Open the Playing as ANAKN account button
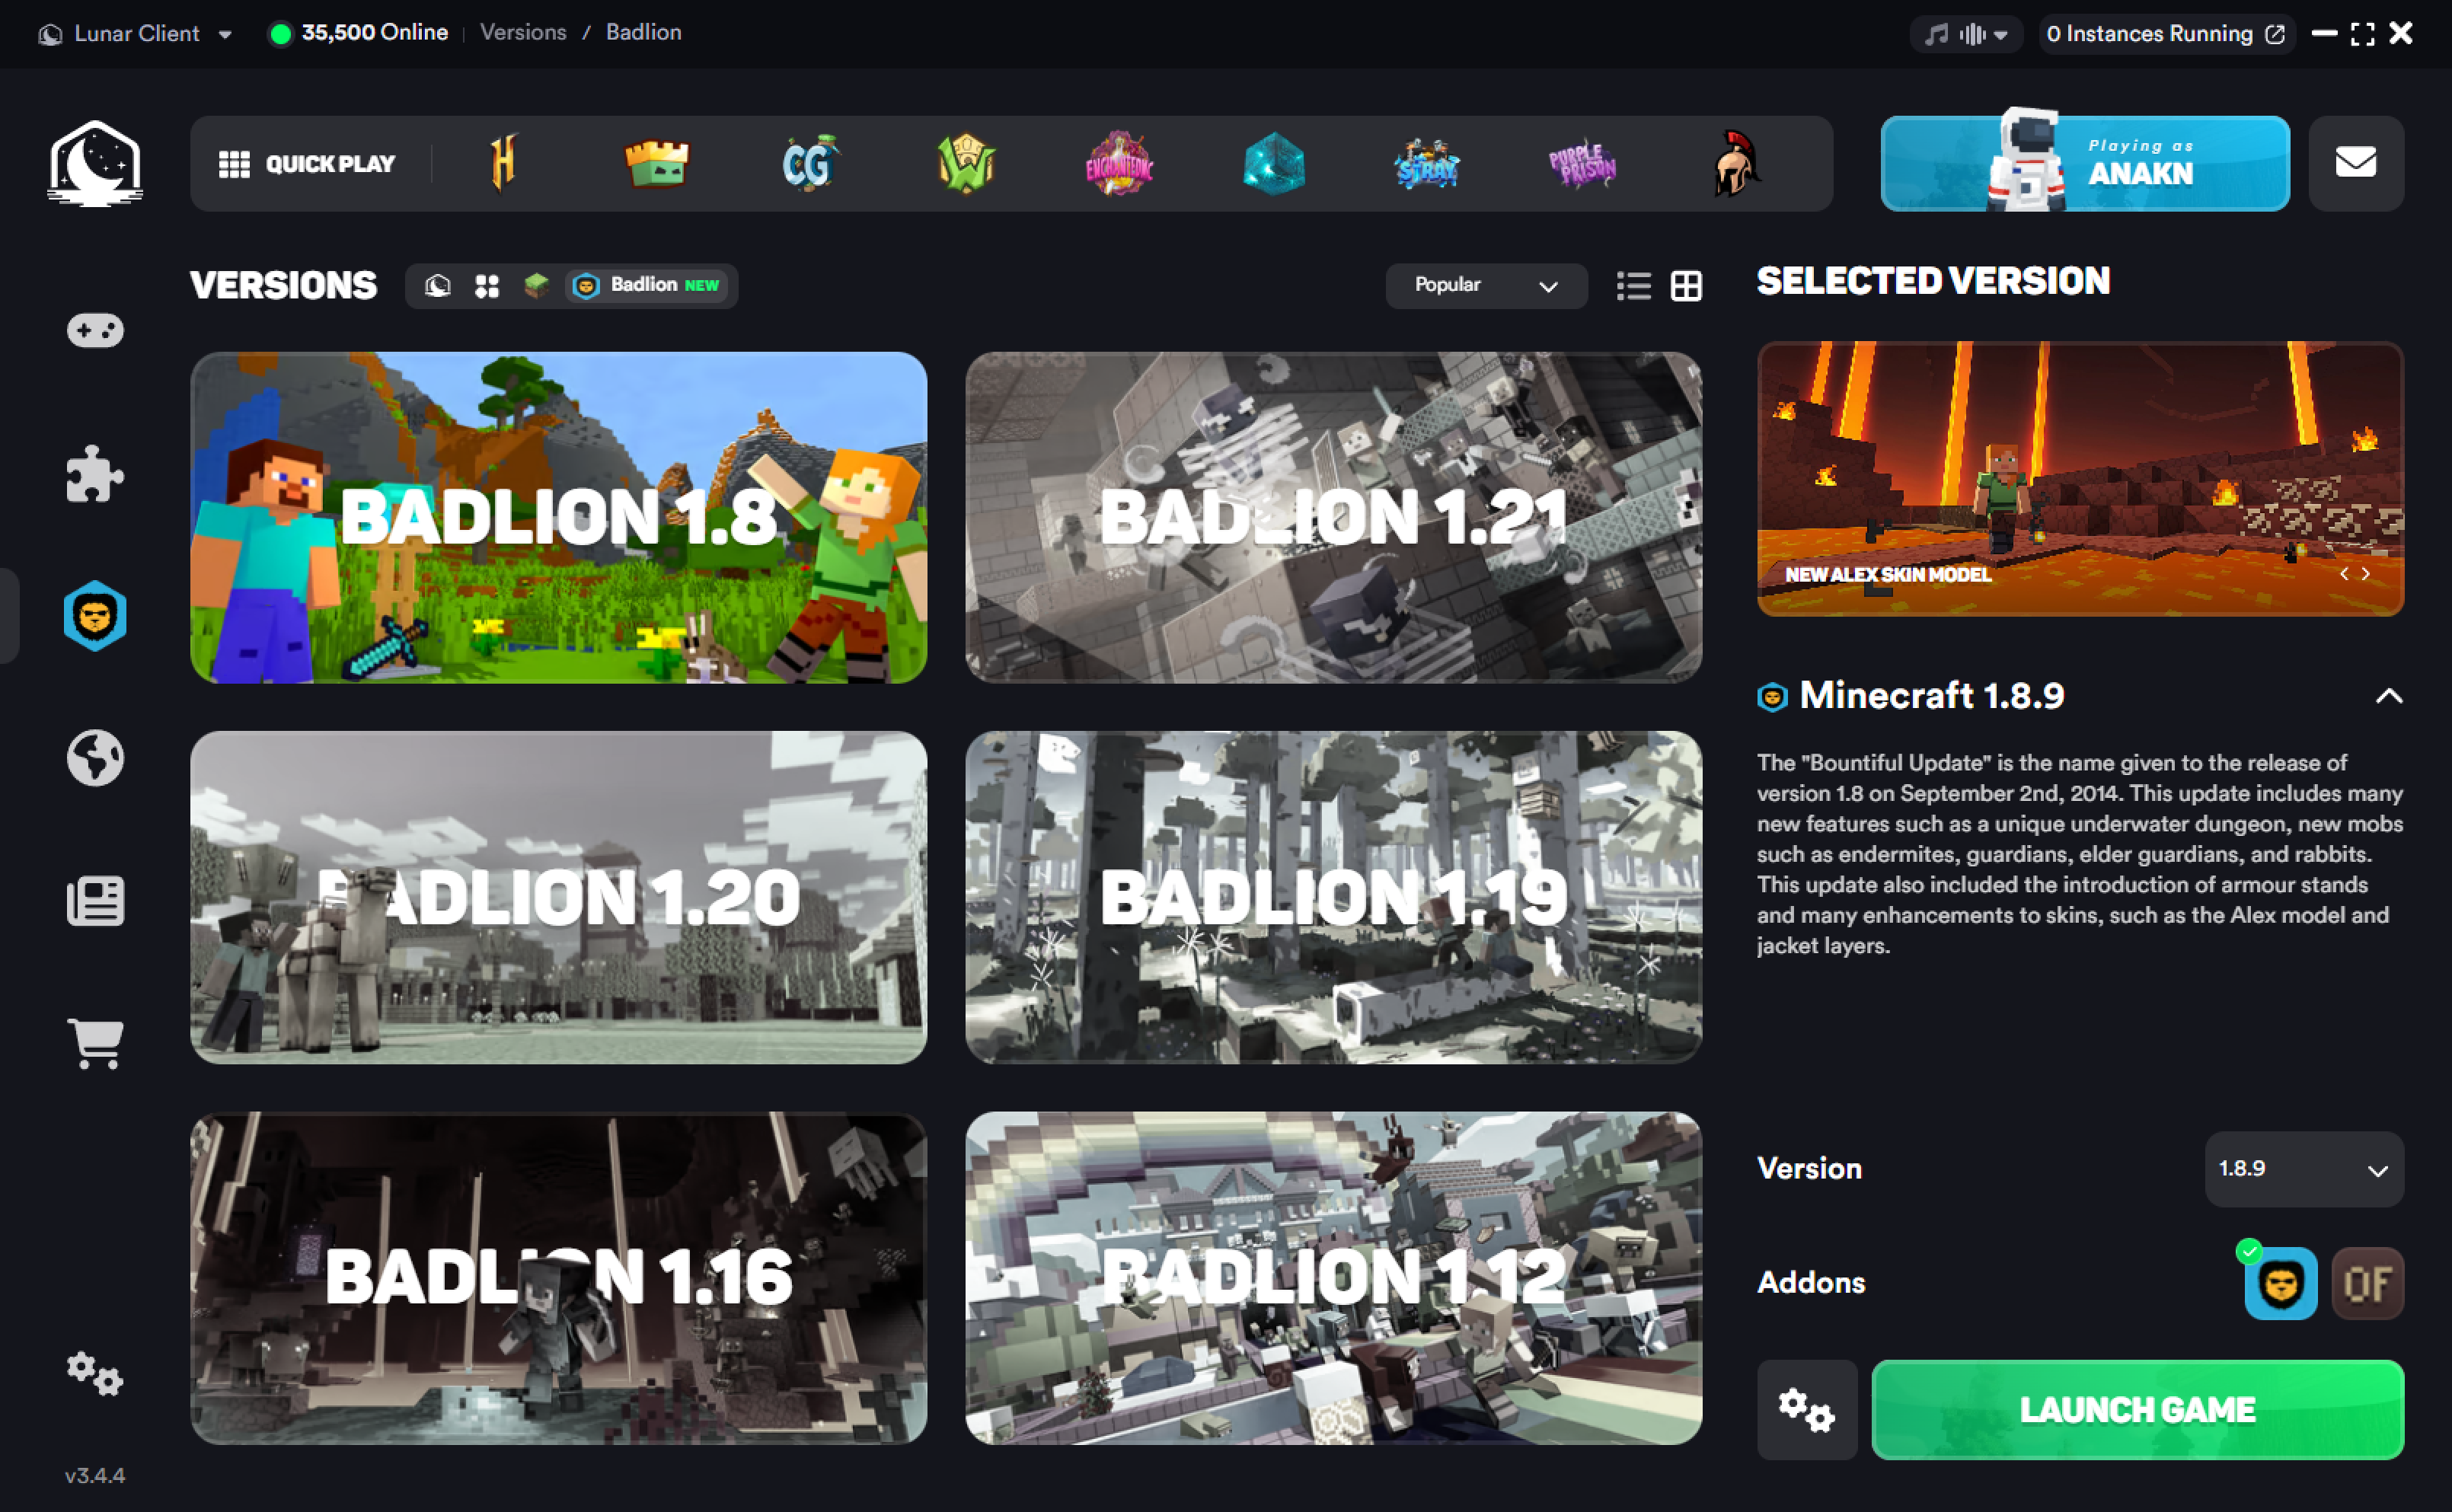Image resolution: width=2452 pixels, height=1512 pixels. click(2085, 163)
